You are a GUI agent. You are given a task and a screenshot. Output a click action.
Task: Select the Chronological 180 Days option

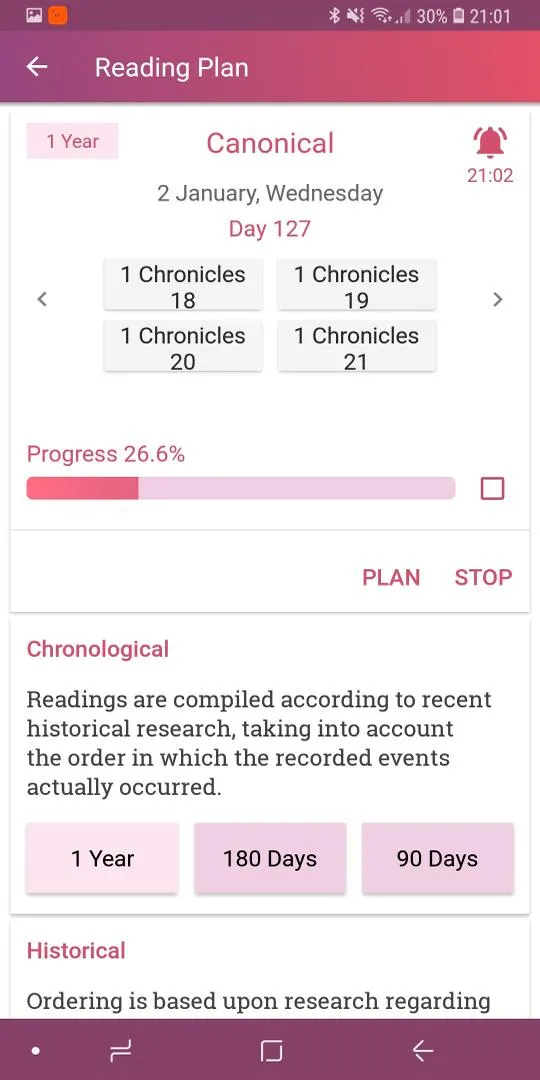pyautogui.click(x=270, y=858)
